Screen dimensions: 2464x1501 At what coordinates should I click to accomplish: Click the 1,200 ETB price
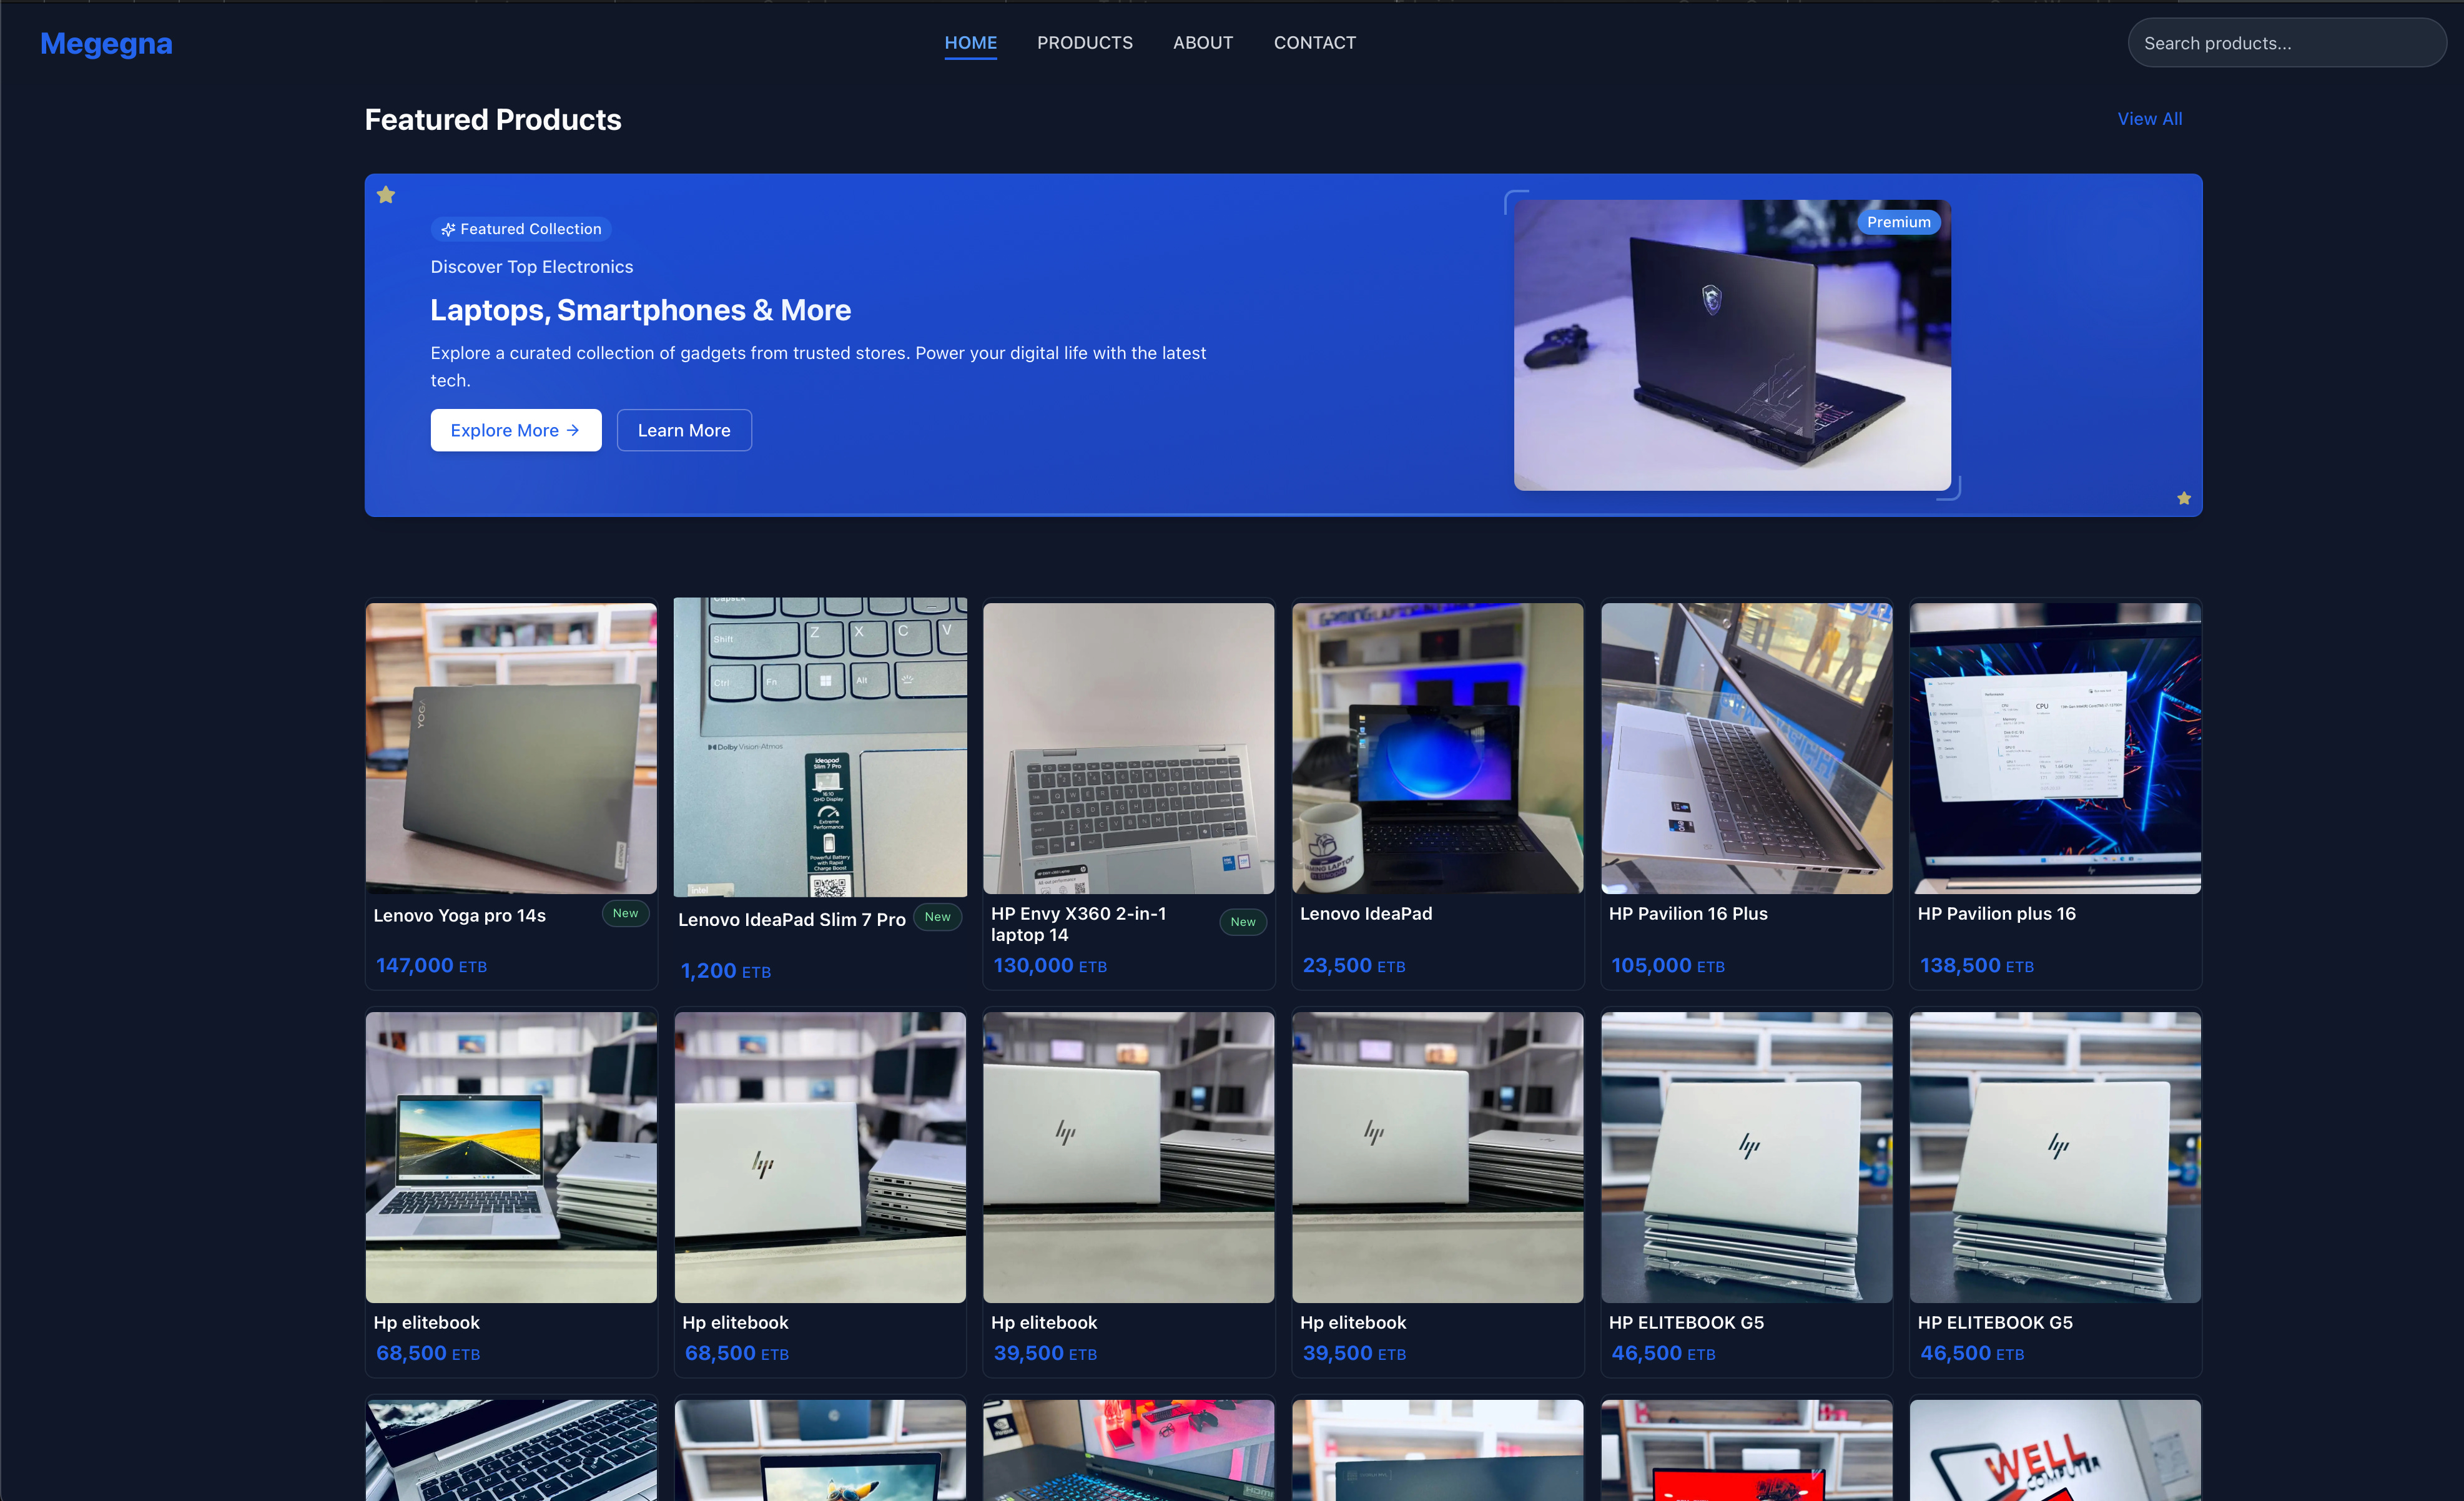(x=725, y=971)
